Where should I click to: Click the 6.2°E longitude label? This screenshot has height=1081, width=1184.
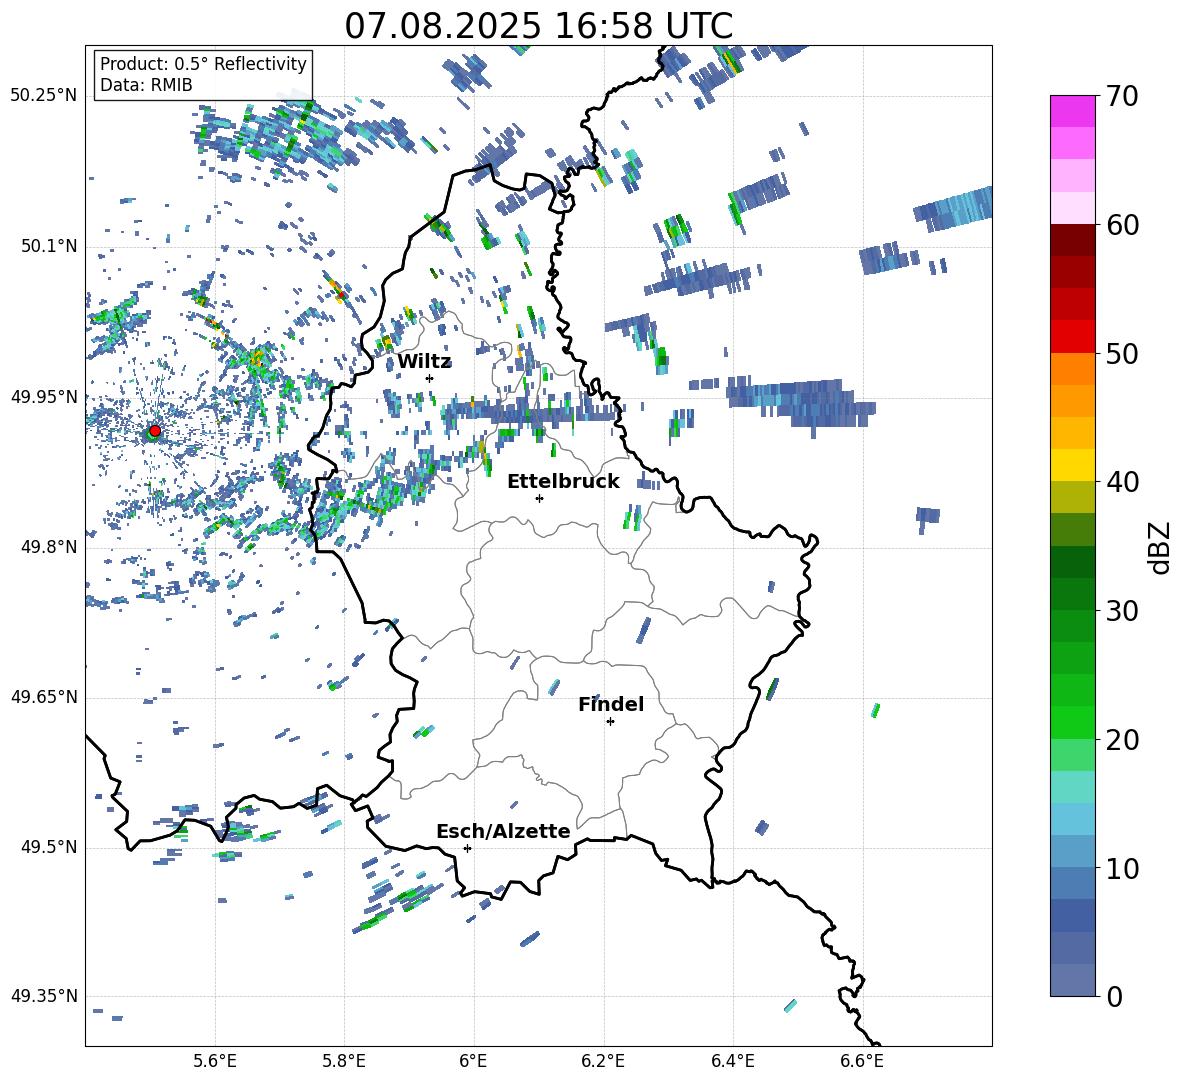coord(603,1061)
